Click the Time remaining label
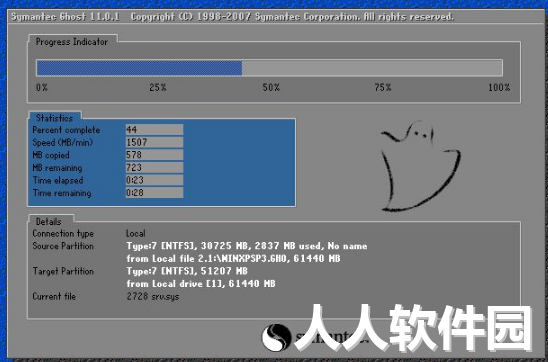 point(62,193)
